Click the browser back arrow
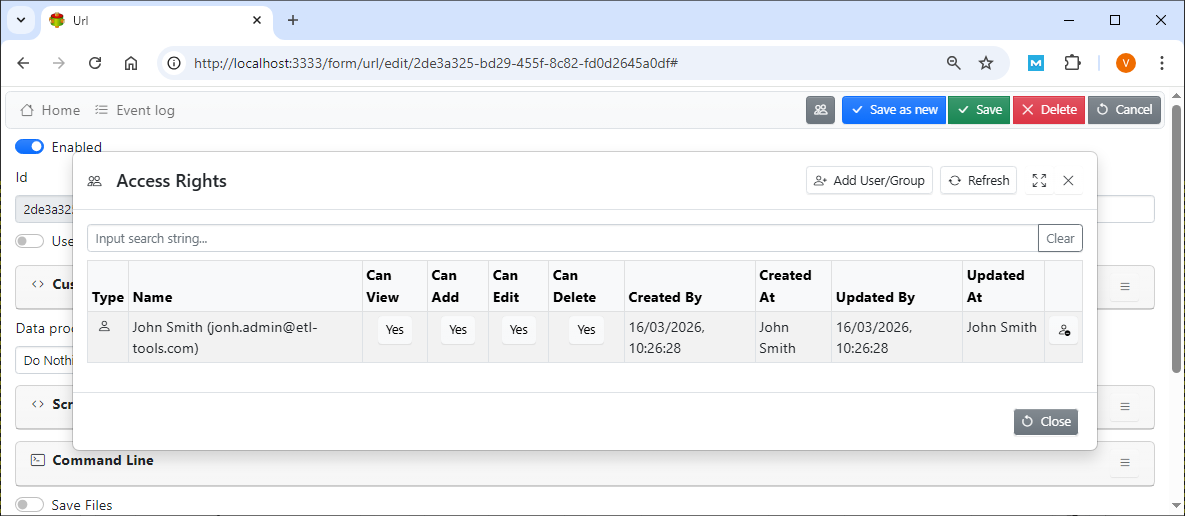This screenshot has width=1185, height=516. pyautogui.click(x=23, y=63)
